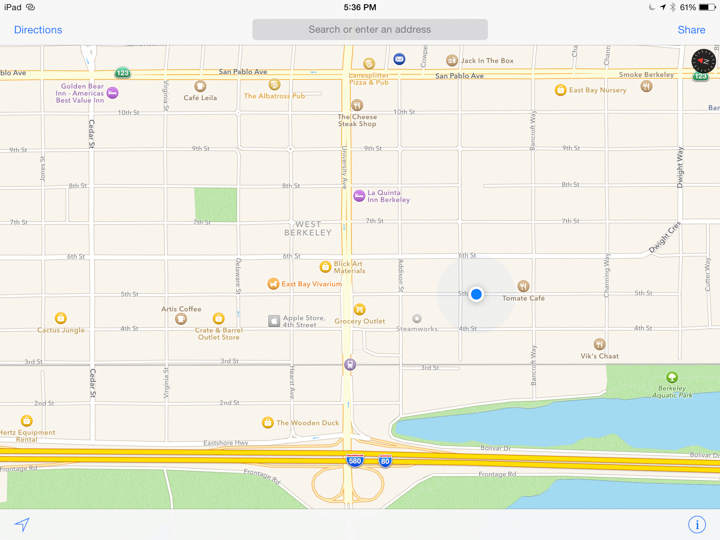The image size is (720, 540).
Task: Select the Cactus Jungle label
Action: click(x=61, y=330)
